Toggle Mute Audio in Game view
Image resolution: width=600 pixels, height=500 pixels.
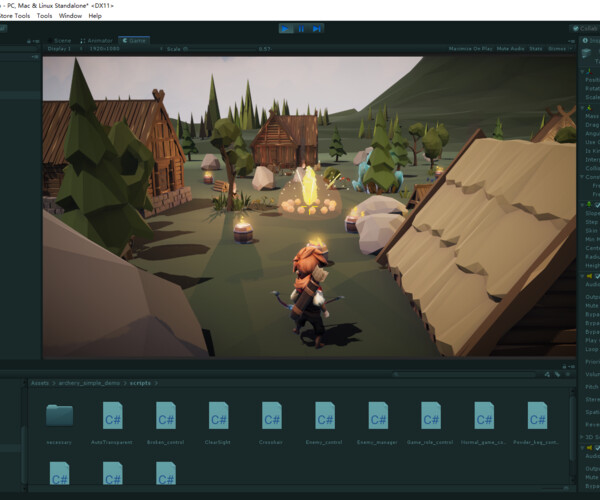(510, 49)
